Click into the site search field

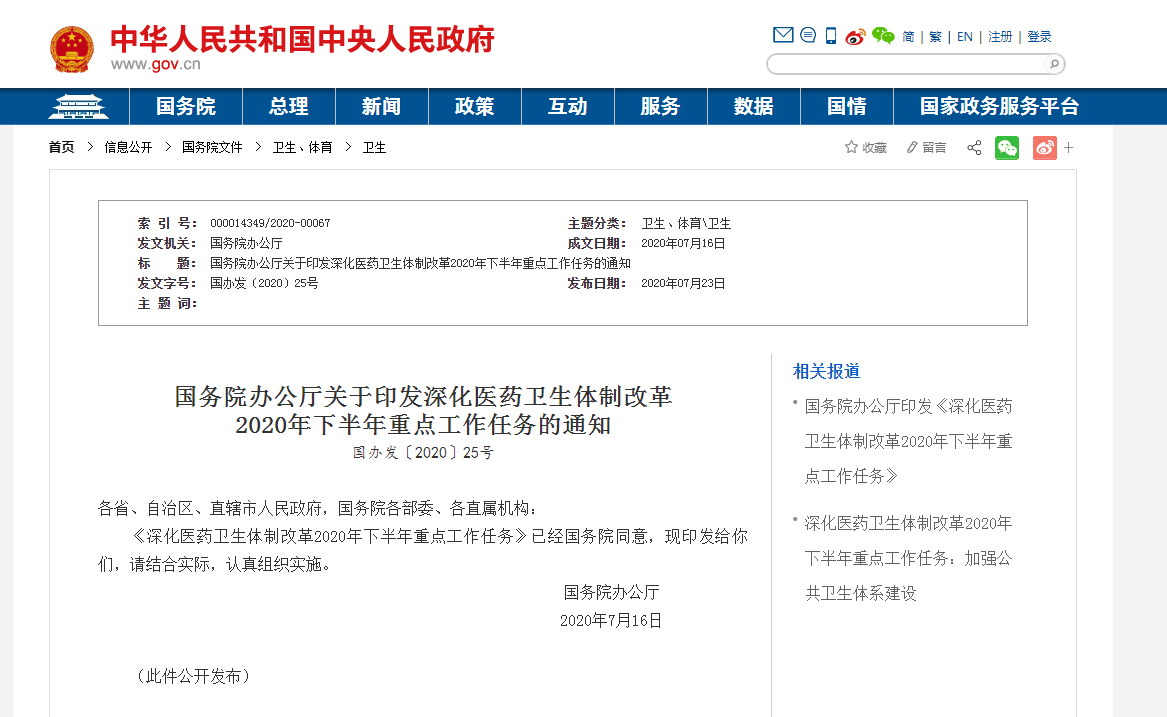click(x=905, y=64)
